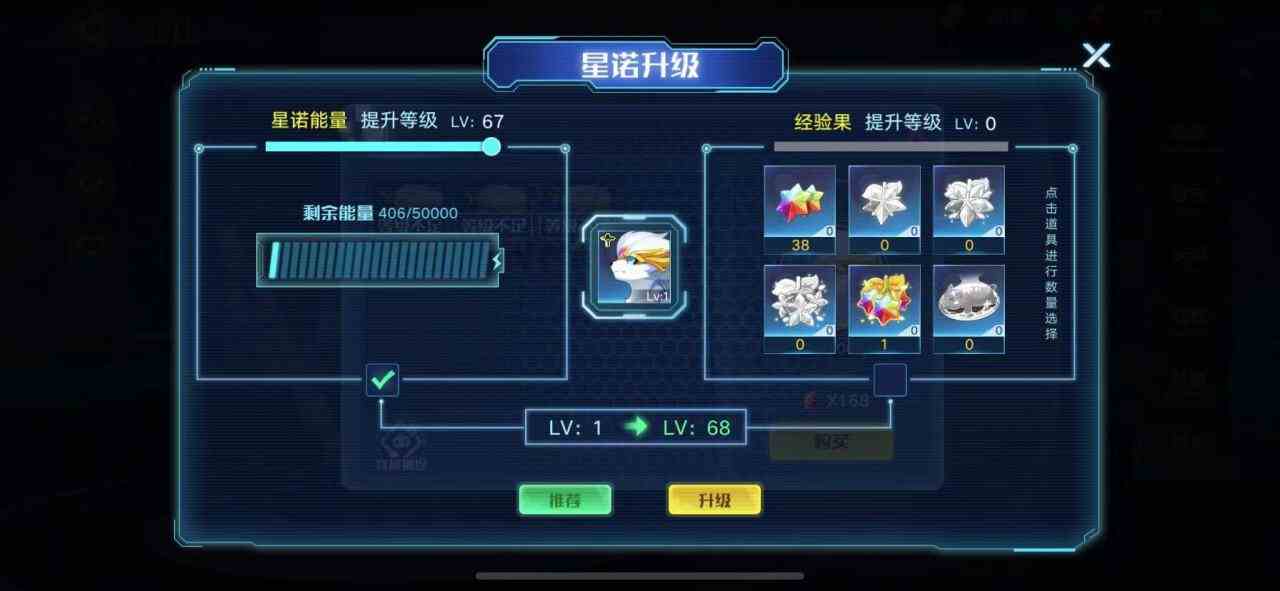1280x591 pixels.
Task: Click the 星诺能量 tab label
Action: point(310,121)
